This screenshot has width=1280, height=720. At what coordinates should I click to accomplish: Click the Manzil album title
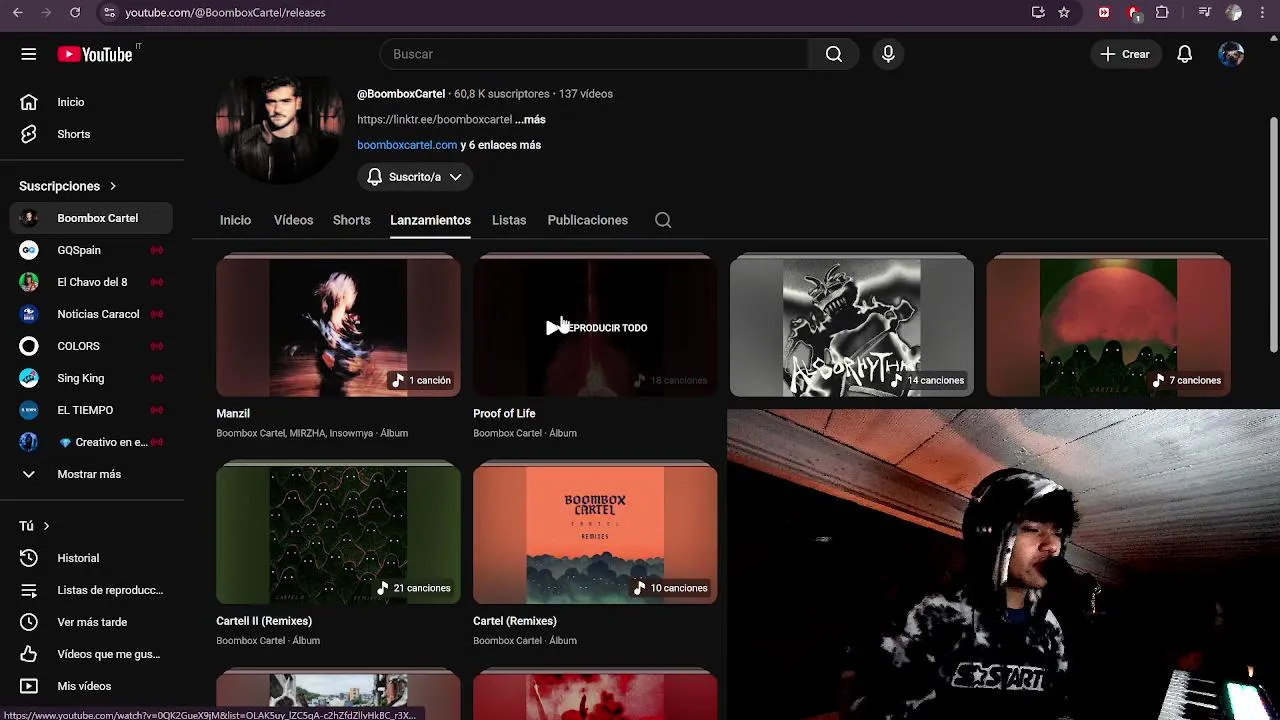pos(233,413)
